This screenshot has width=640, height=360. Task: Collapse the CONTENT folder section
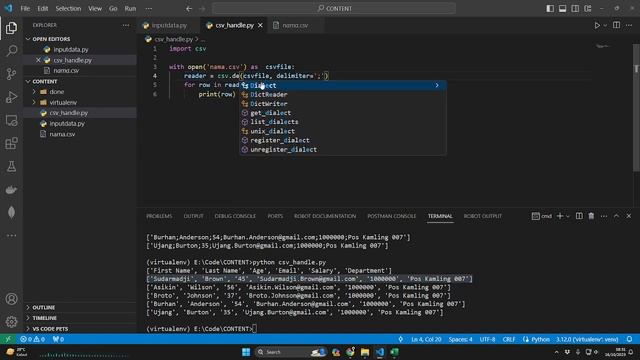point(45,81)
